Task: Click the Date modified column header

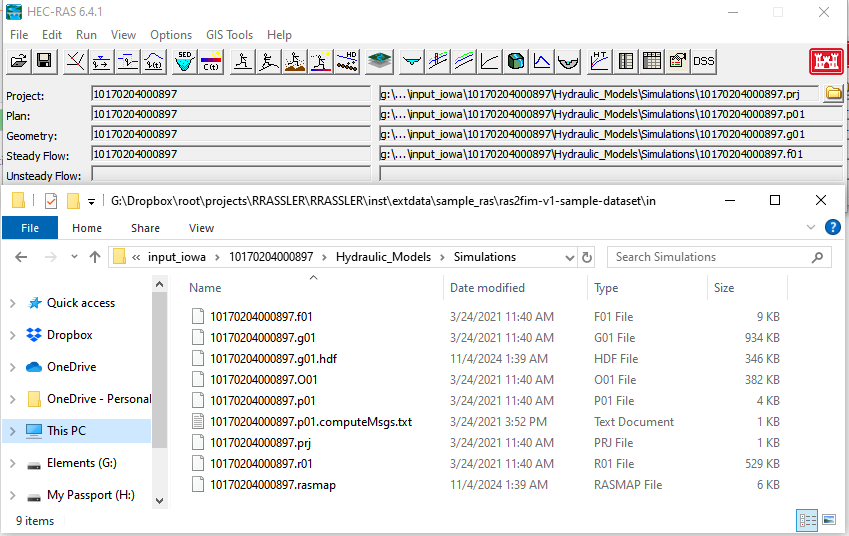Action: [x=487, y=288]
